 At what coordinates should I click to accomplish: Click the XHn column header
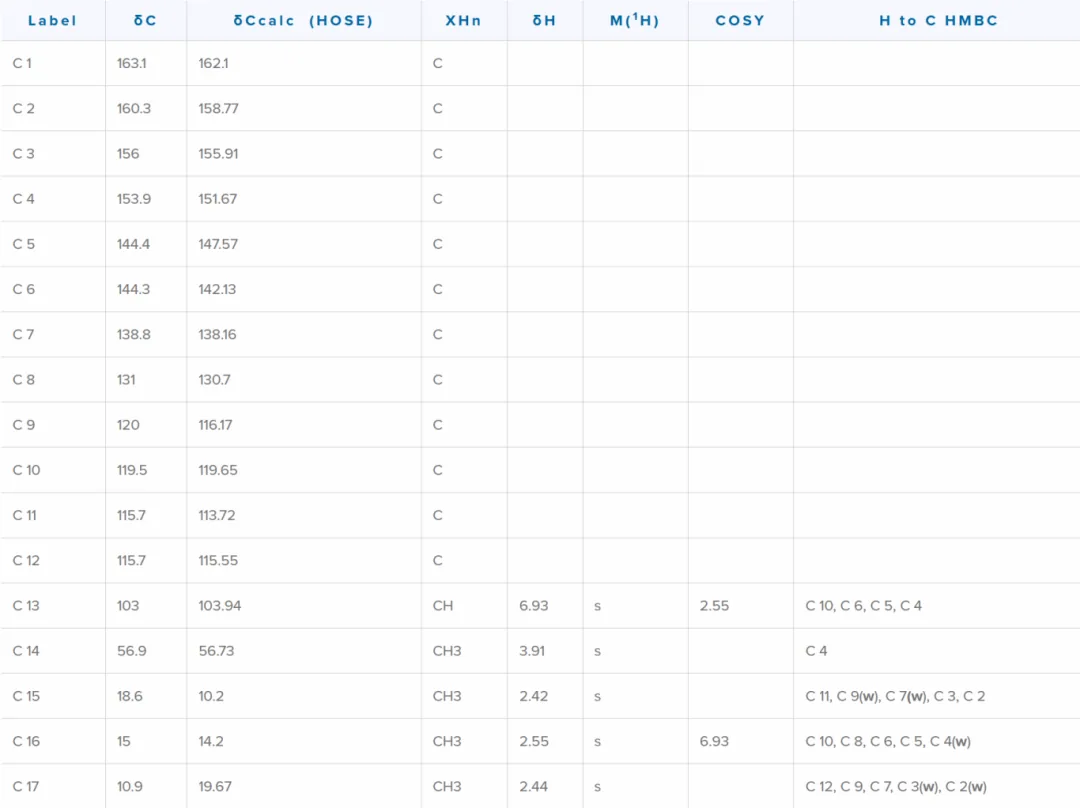tap(463, 21)
